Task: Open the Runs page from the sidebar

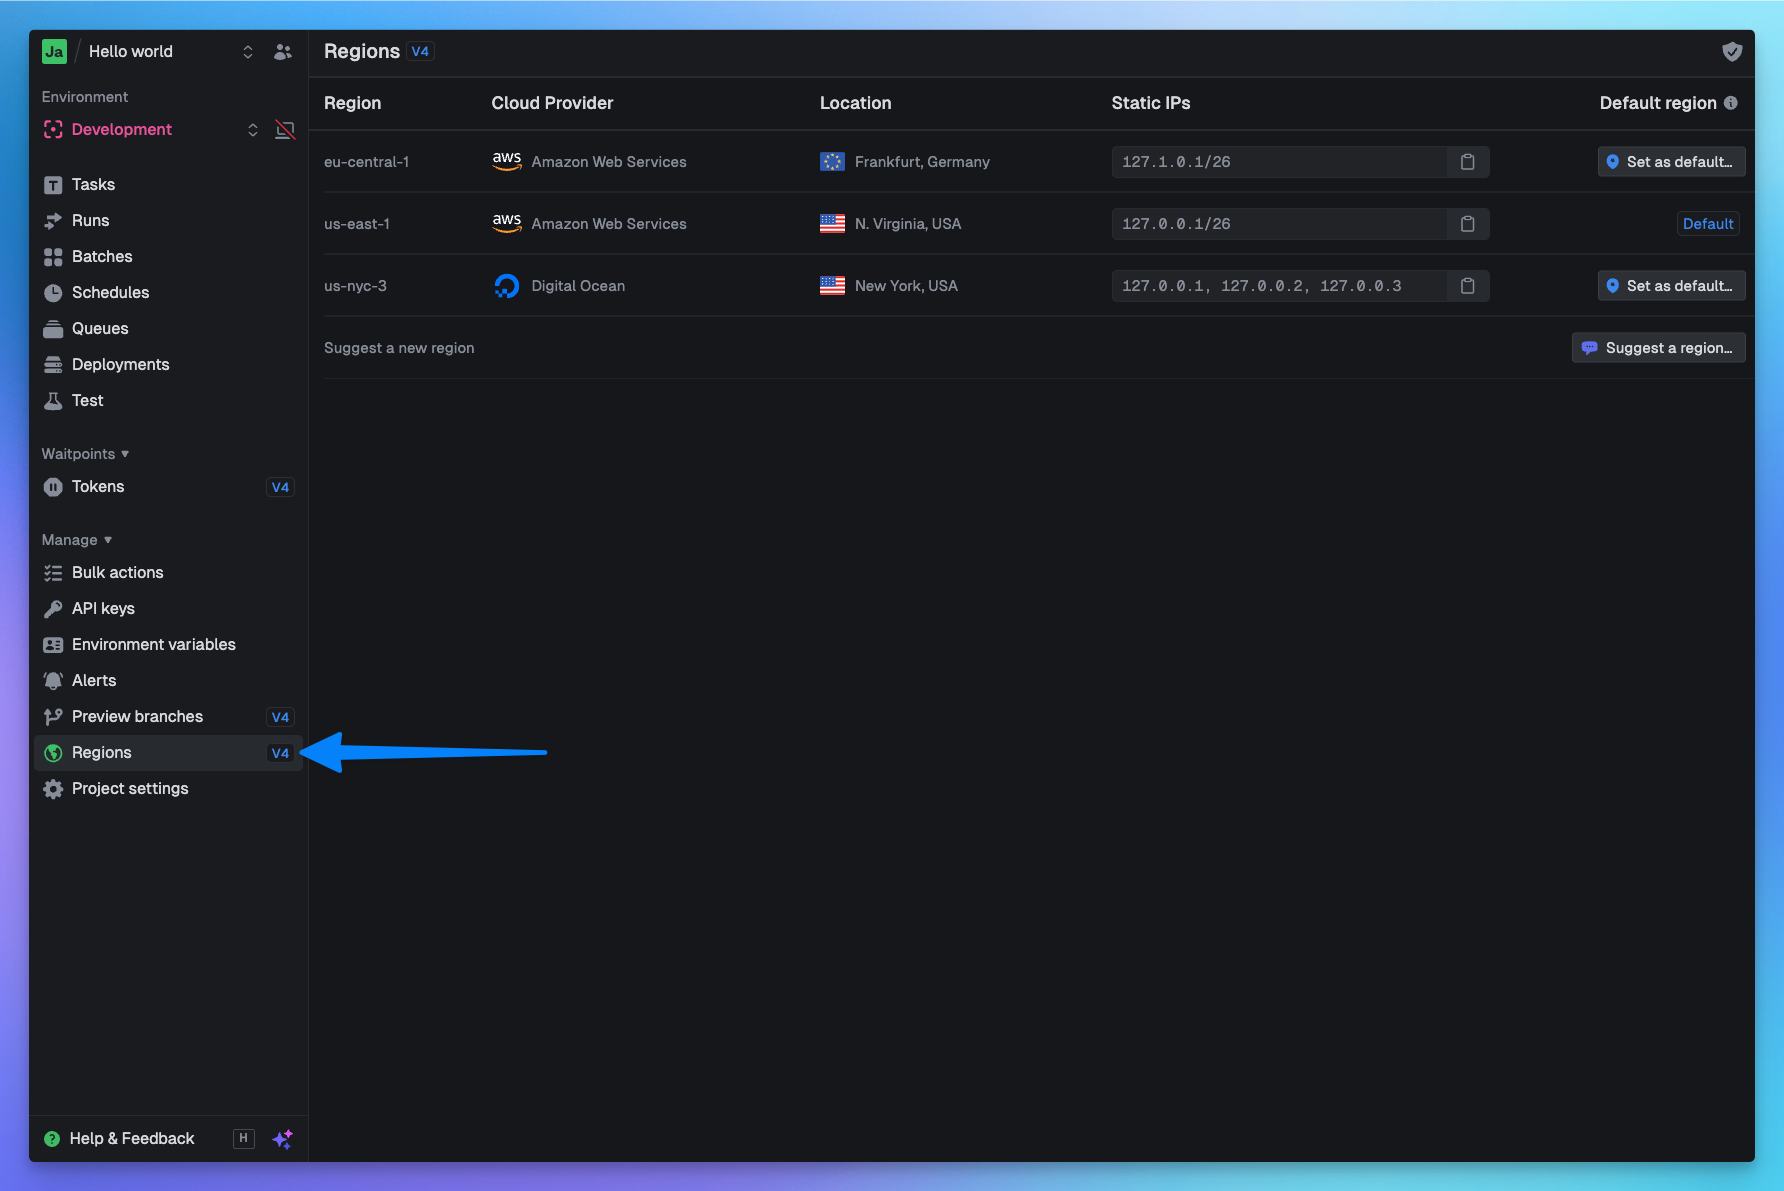Action: tap(168, 221)
